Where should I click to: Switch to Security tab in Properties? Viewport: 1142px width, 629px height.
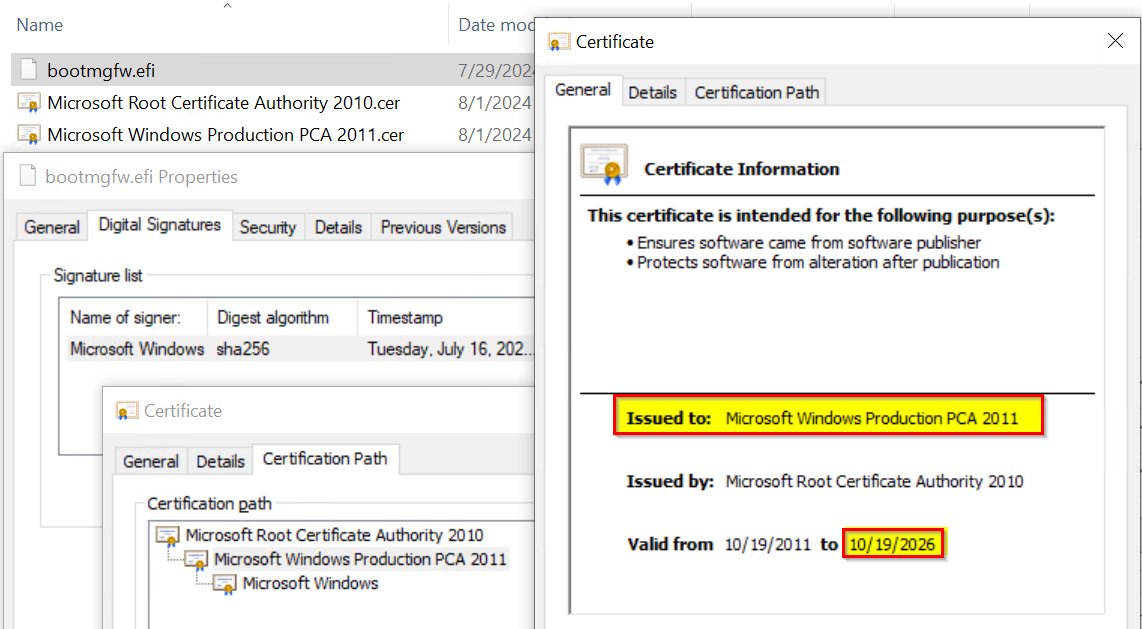[267, 227]
